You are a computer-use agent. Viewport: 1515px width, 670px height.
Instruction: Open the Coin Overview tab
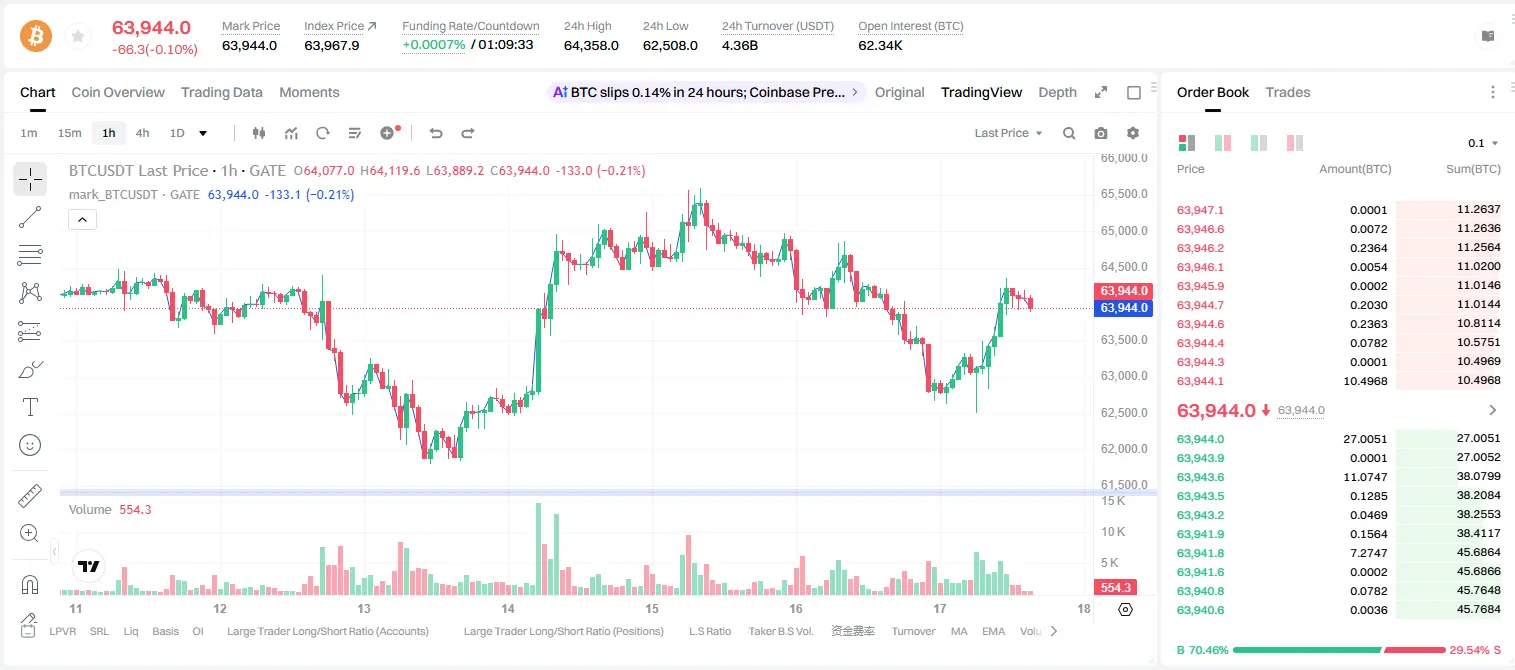(x=118, y=92)
